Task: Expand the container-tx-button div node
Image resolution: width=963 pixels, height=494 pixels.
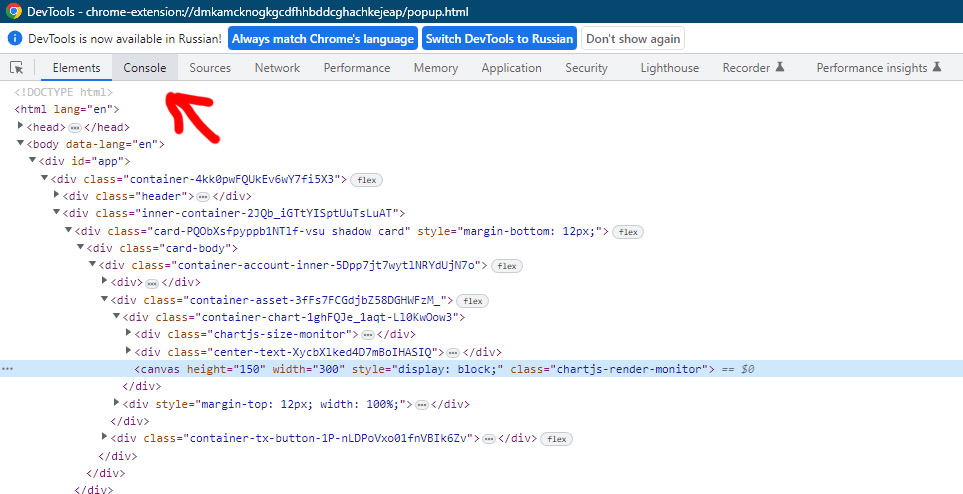Action: point(104,437)
